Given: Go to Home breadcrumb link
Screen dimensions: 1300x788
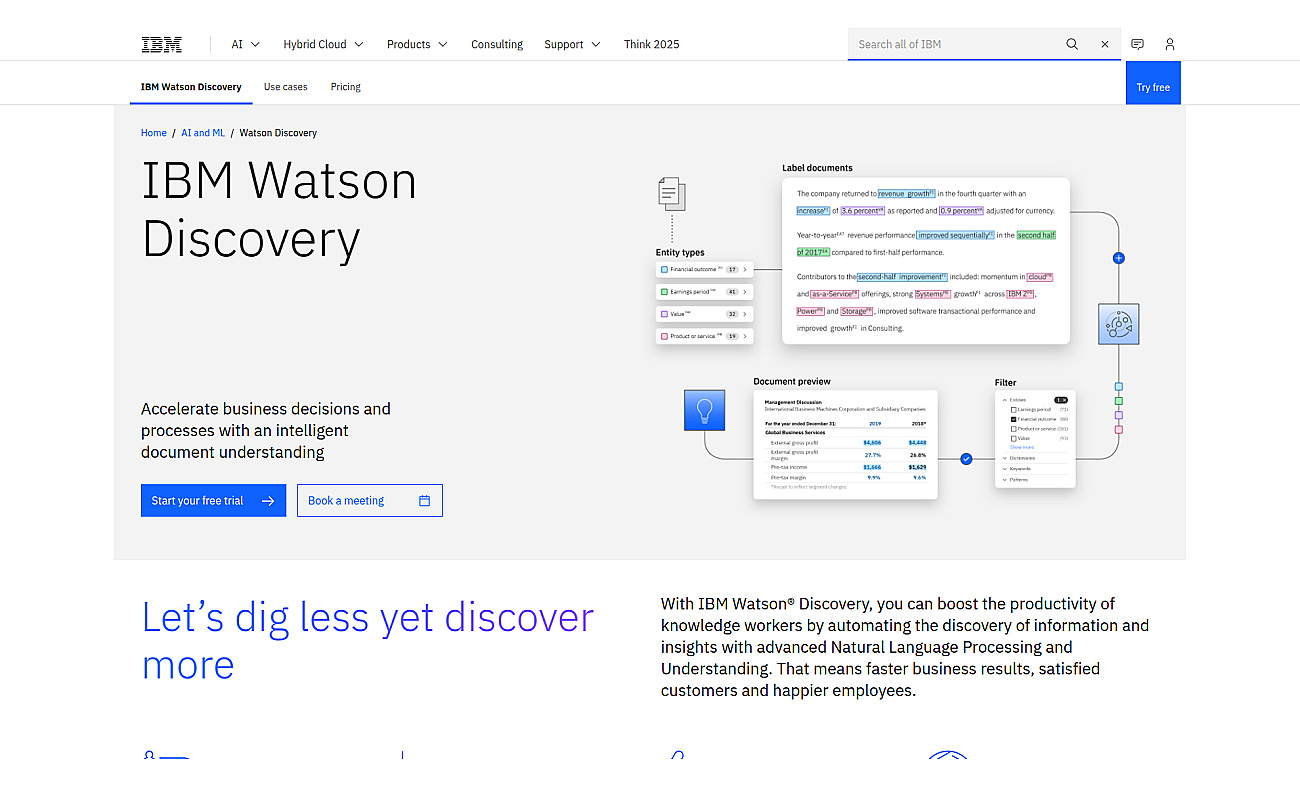Looking at the screenshot, I should pos(154,133).
